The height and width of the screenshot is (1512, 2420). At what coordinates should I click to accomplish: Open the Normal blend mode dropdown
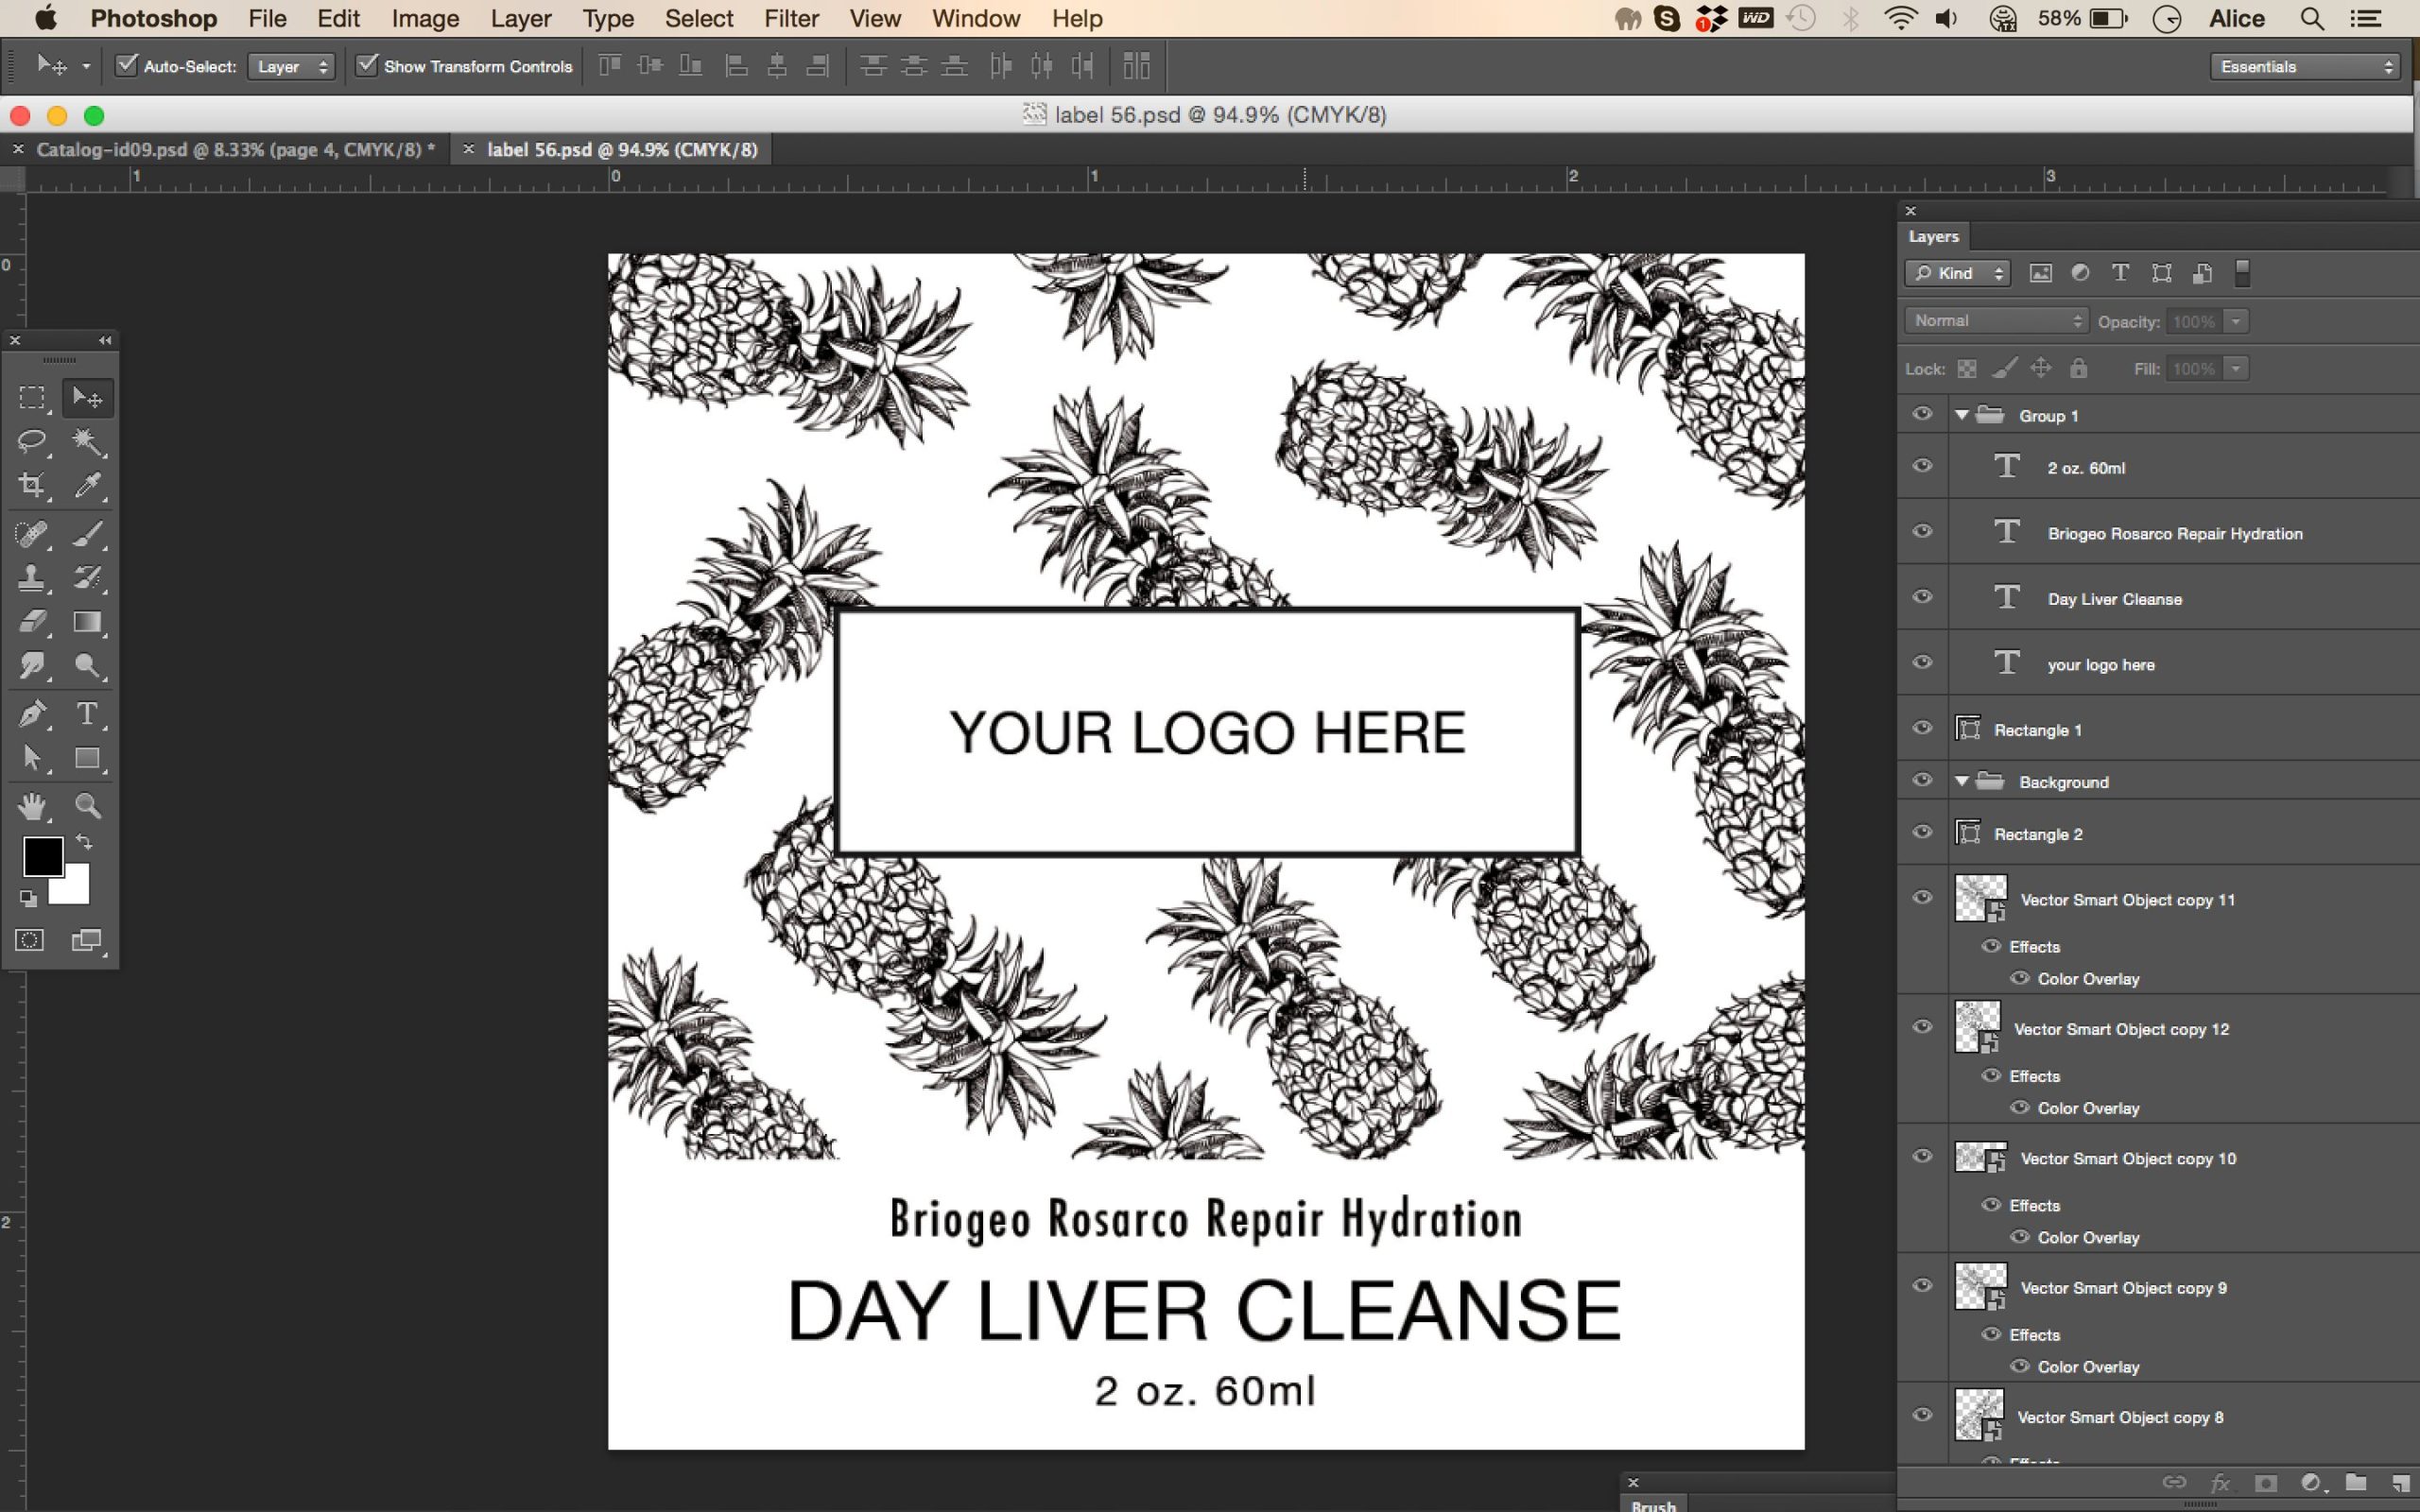pos(1996,321)
